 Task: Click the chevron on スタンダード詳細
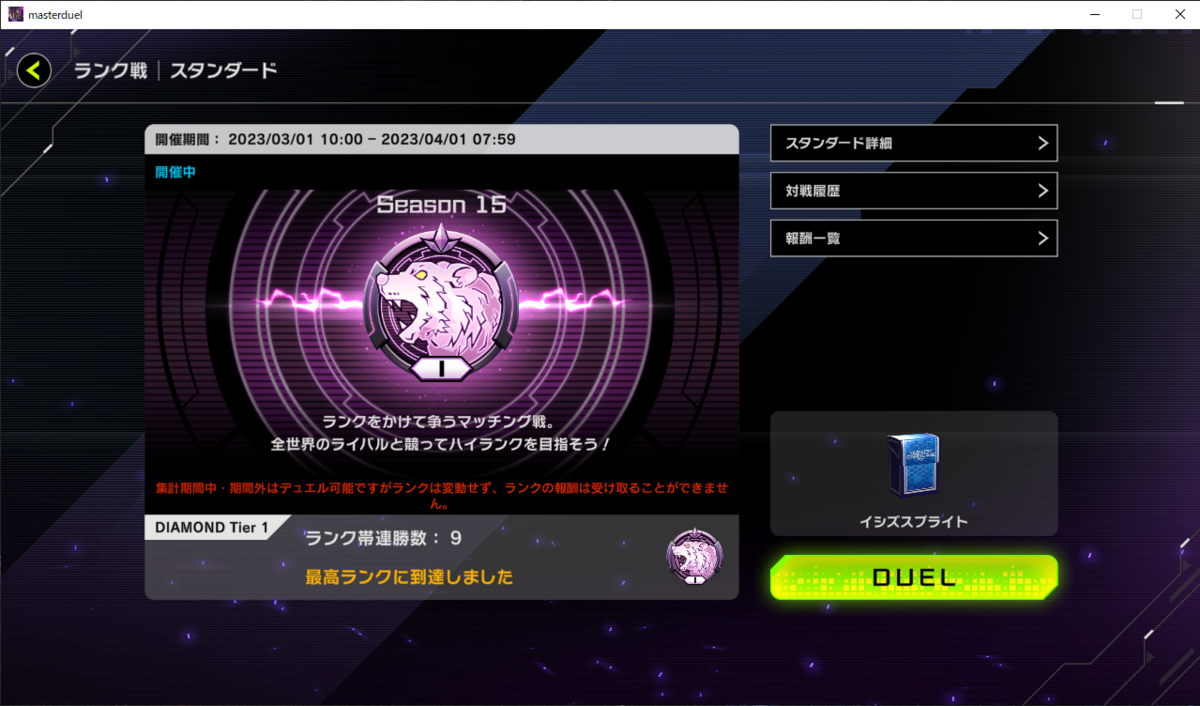tap(1043, 143)
